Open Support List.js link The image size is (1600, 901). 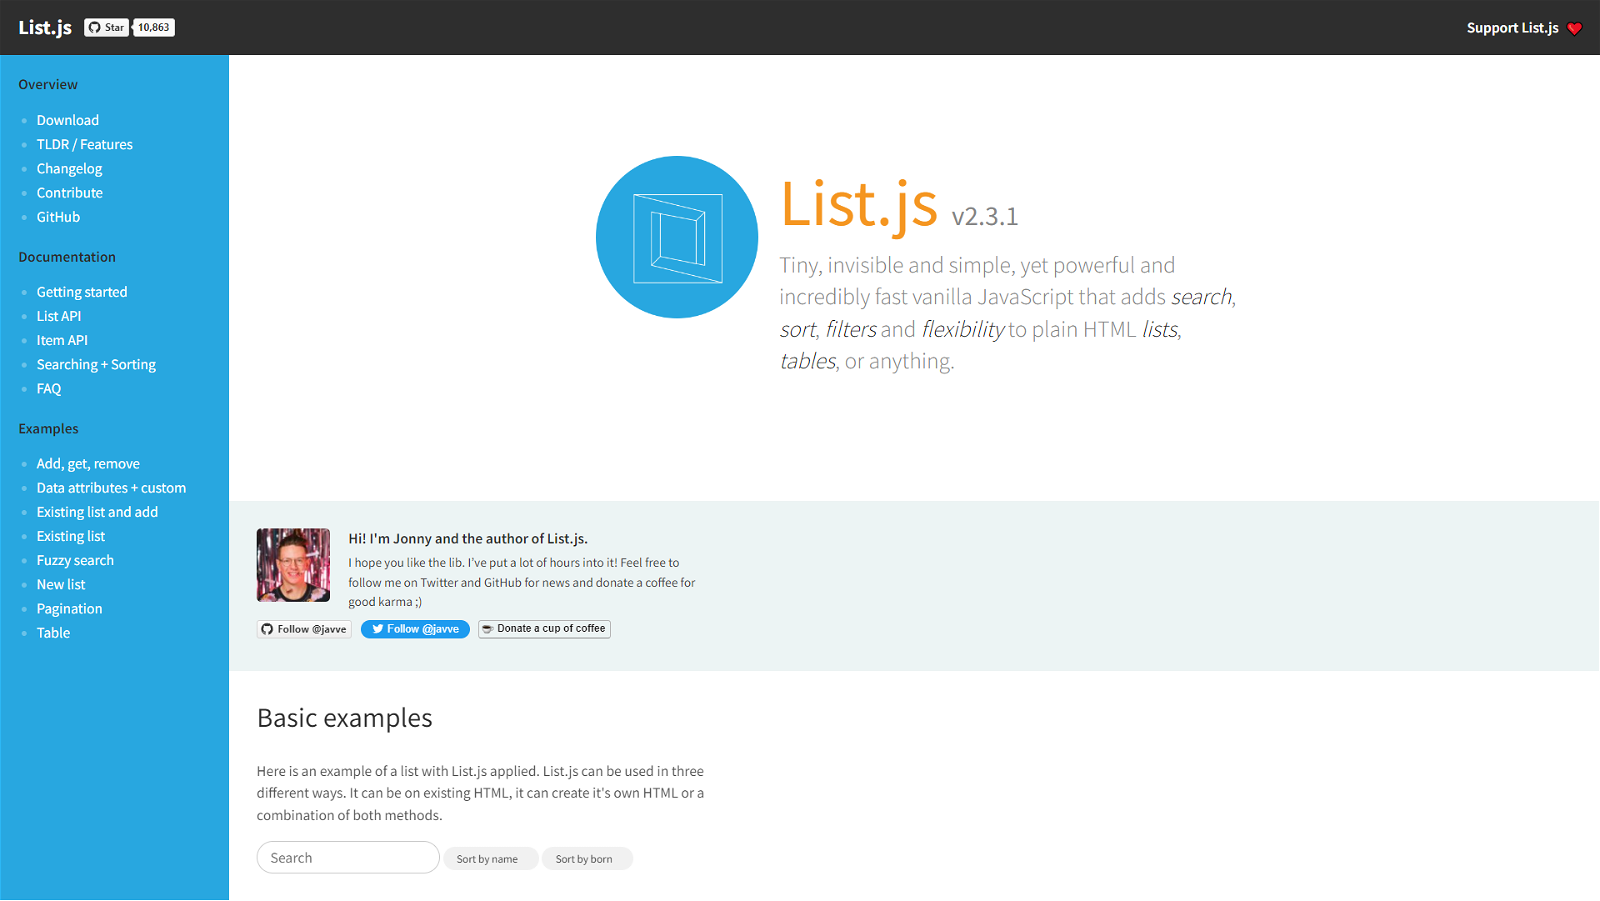(x=1512, y=28)
